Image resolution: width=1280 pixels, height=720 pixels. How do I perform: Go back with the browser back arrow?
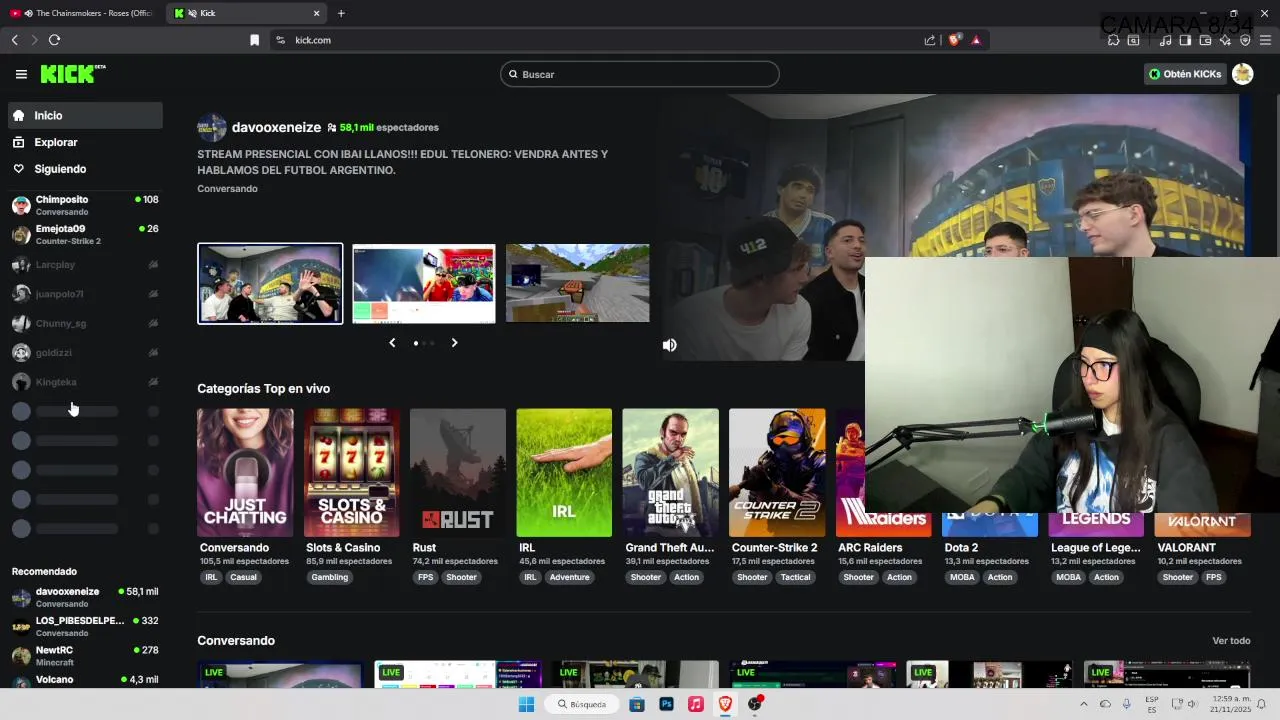point(14,40)
